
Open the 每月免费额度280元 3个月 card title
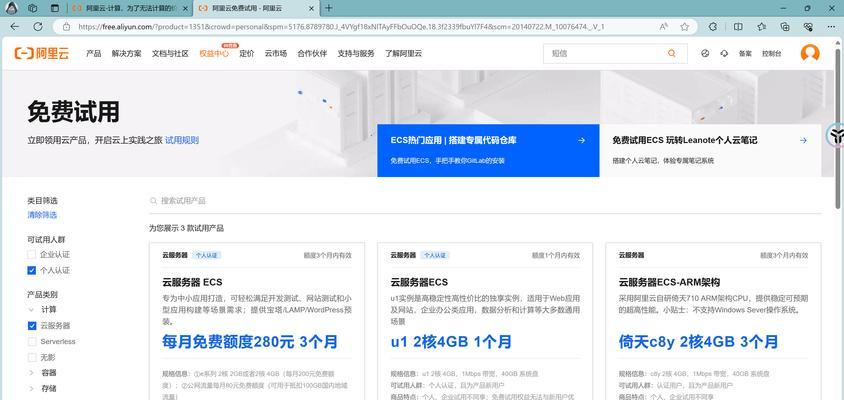point(250,341)
